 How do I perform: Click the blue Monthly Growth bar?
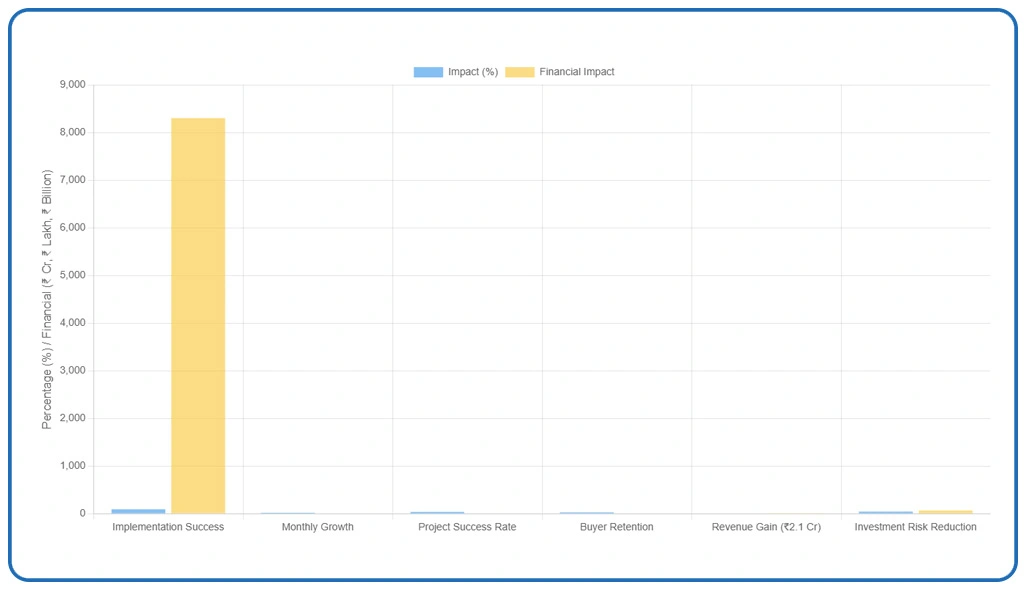[x=288, y=513]
